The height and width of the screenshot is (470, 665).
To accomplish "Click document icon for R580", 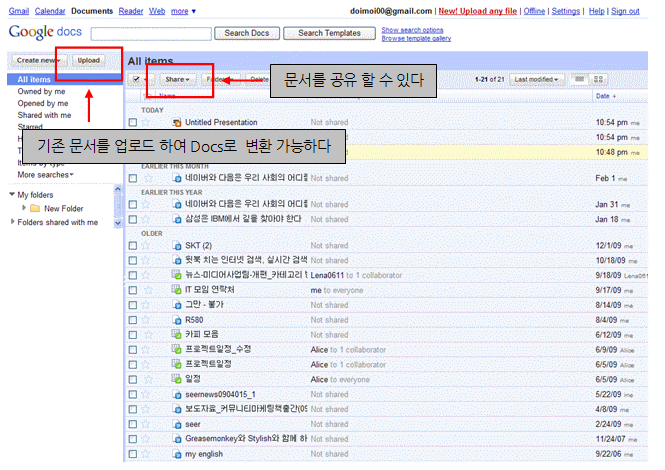I will [x=177, y=320].
